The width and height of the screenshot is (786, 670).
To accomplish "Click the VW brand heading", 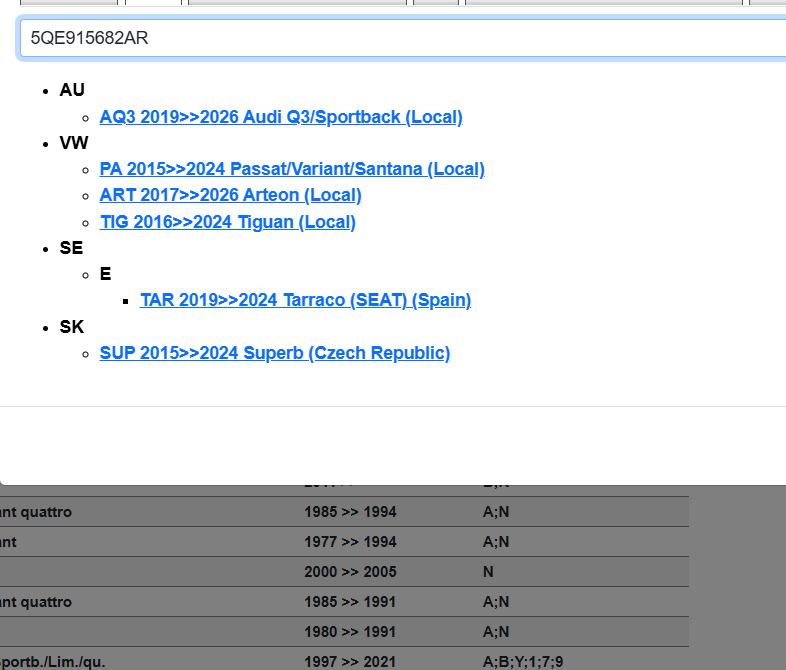I will pyautogui.click(x=74, y=143).
